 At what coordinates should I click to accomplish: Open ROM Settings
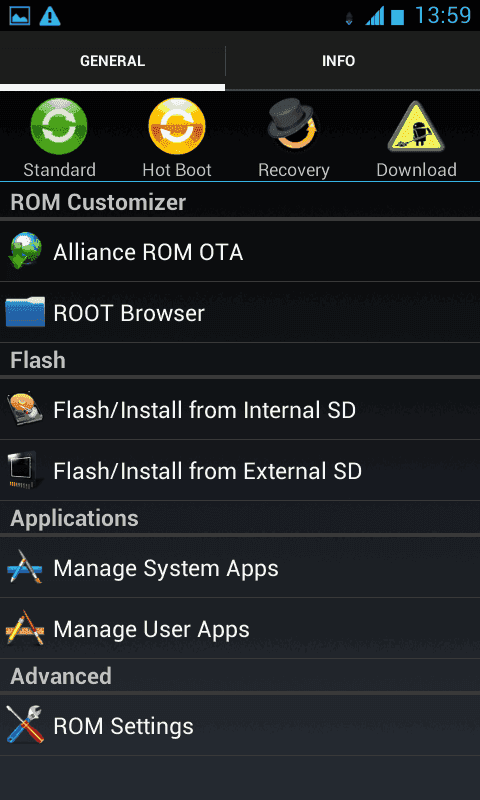point(240,726)
